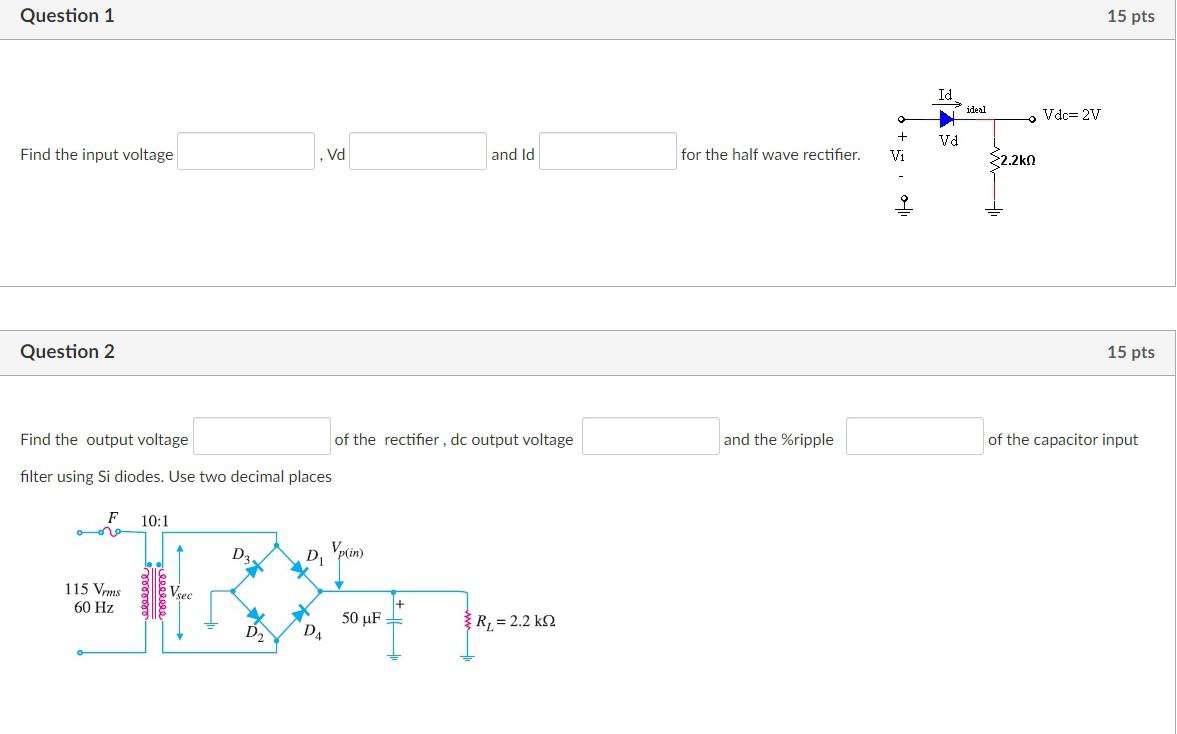Click the %ripple answer box
The height and width of the screenshot is (734, 1177).
coord(913,435)
